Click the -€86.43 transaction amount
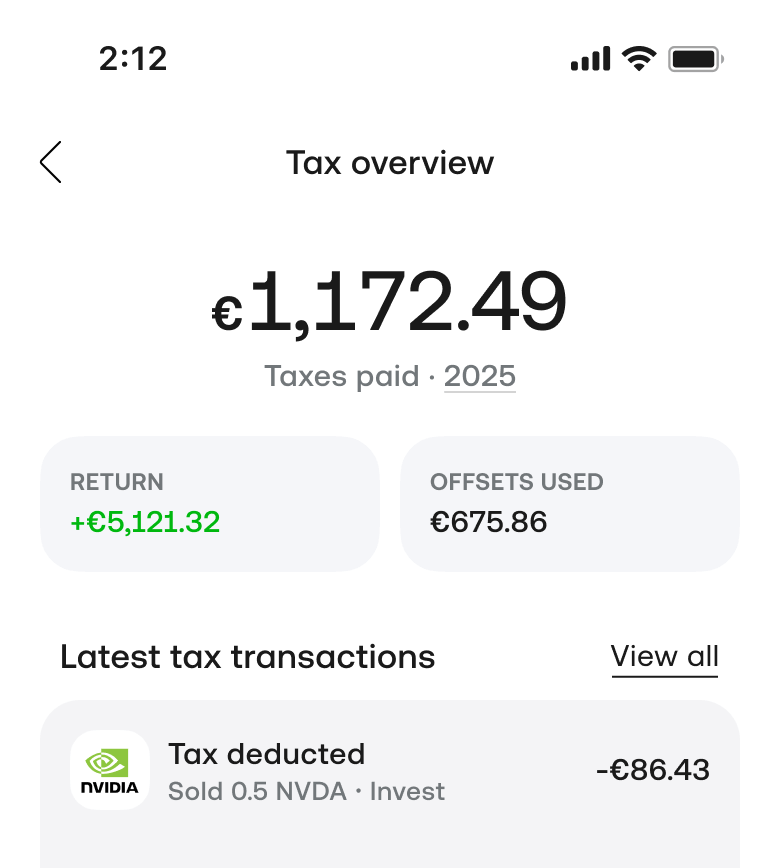 [653, 770]
